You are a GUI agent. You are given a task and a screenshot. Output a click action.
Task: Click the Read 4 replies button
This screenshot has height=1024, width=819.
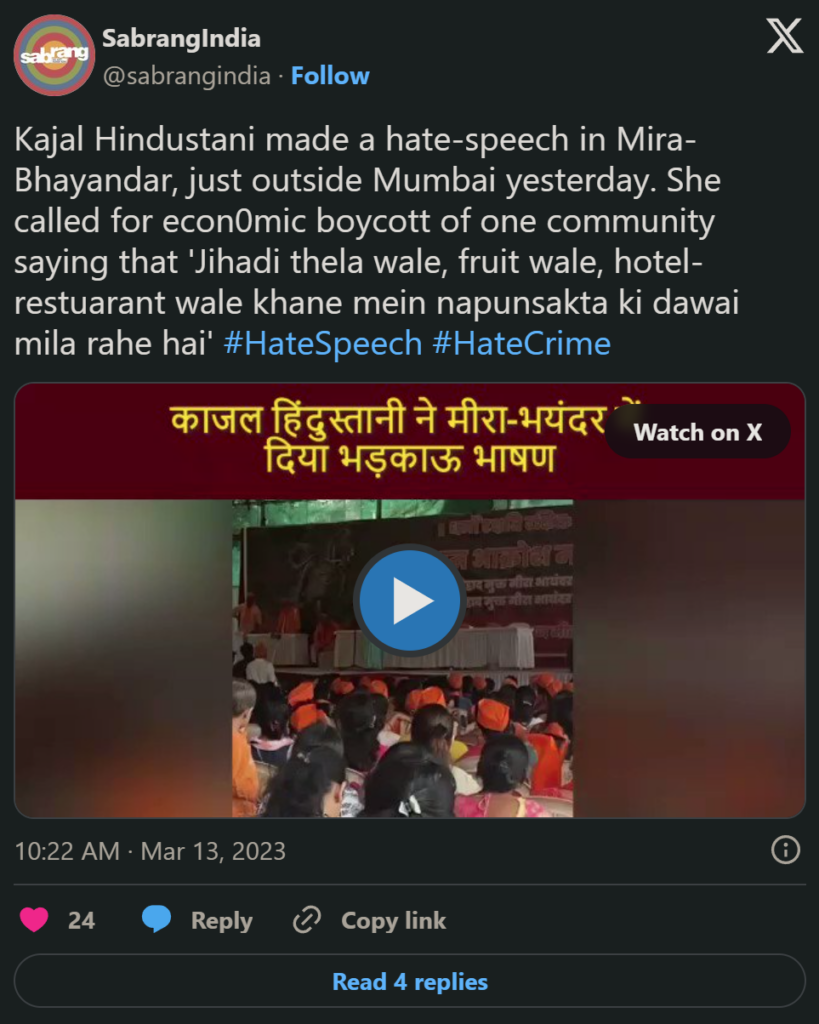click(x=410, y=981)
